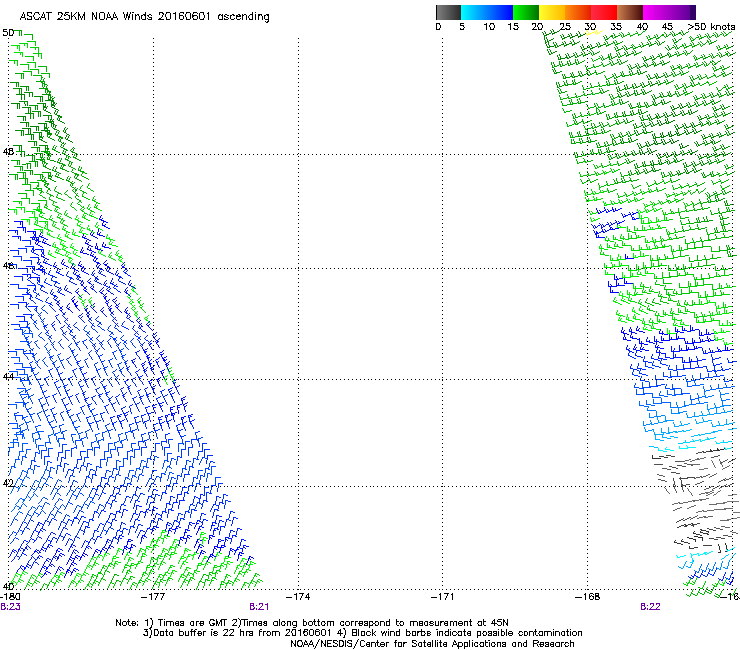740x650 pixels.
Task: Click the brown 35-40 knots legend color
Action: [x=630, y=12]
